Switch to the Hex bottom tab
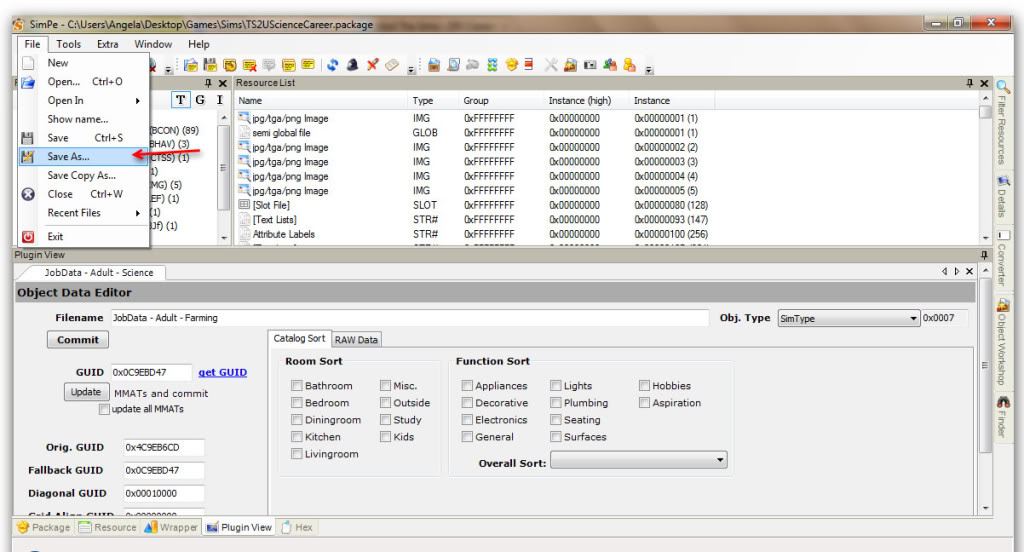 coord(297,527)
